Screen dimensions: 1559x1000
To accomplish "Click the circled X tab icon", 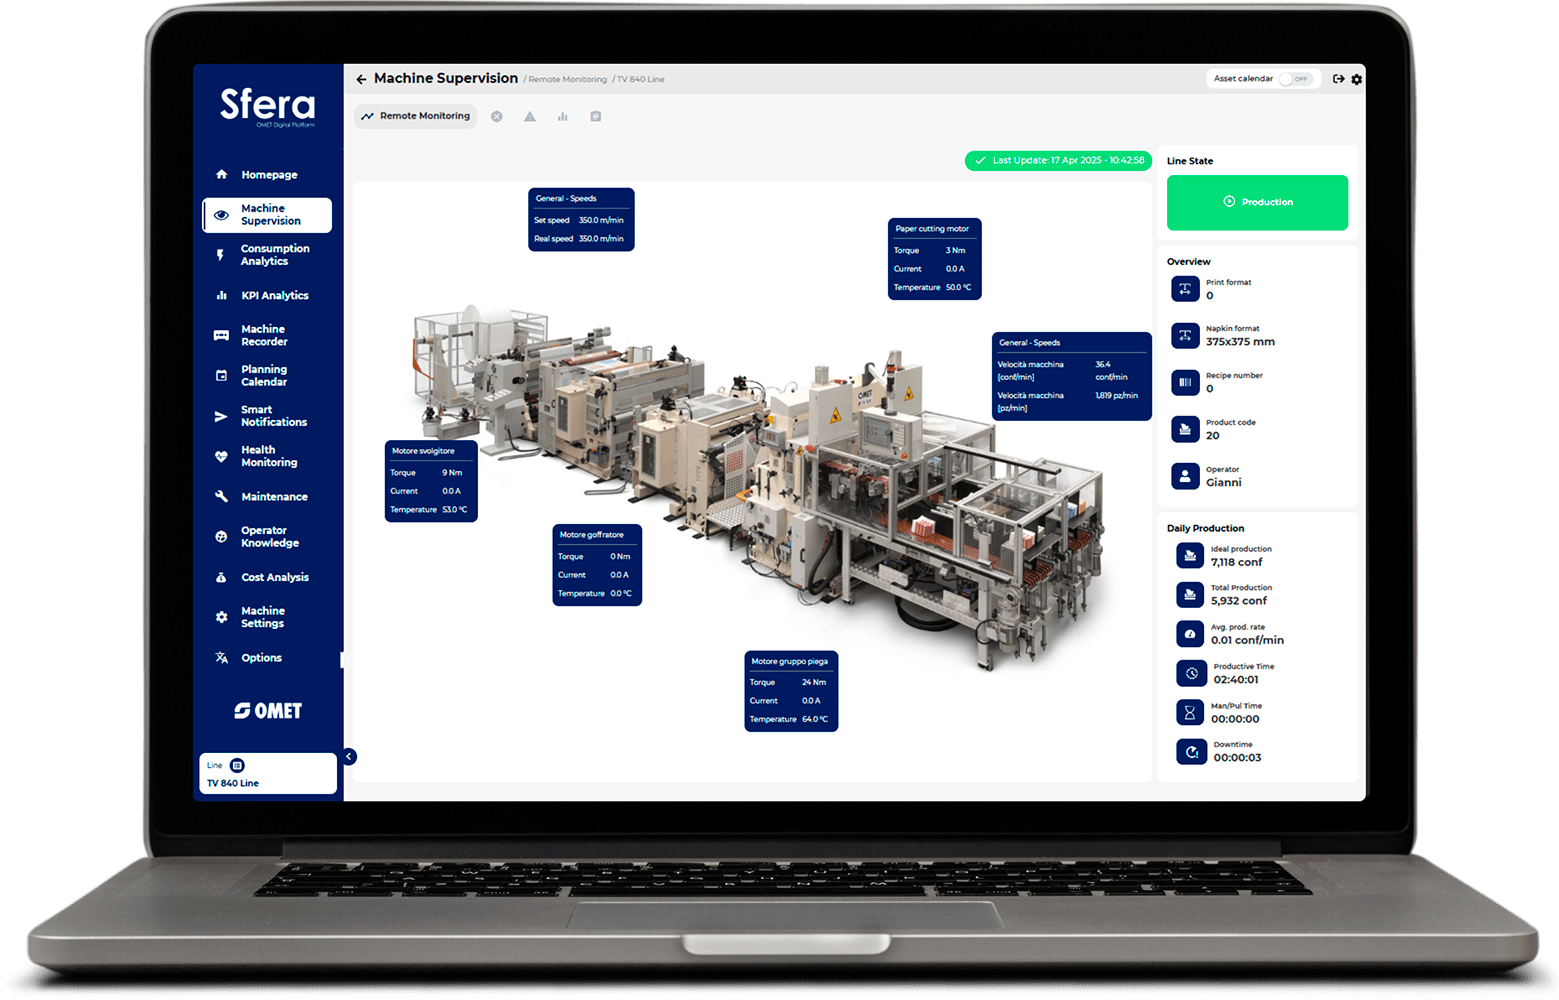I will [497, 117].
